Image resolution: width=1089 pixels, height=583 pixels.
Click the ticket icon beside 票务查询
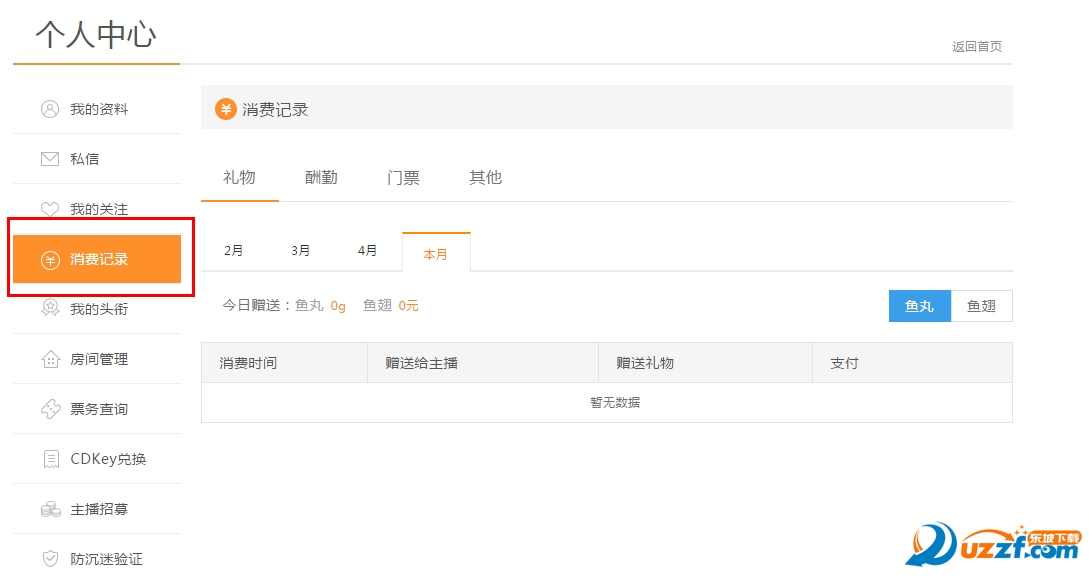pyautogui.click(x=50, y=409)
